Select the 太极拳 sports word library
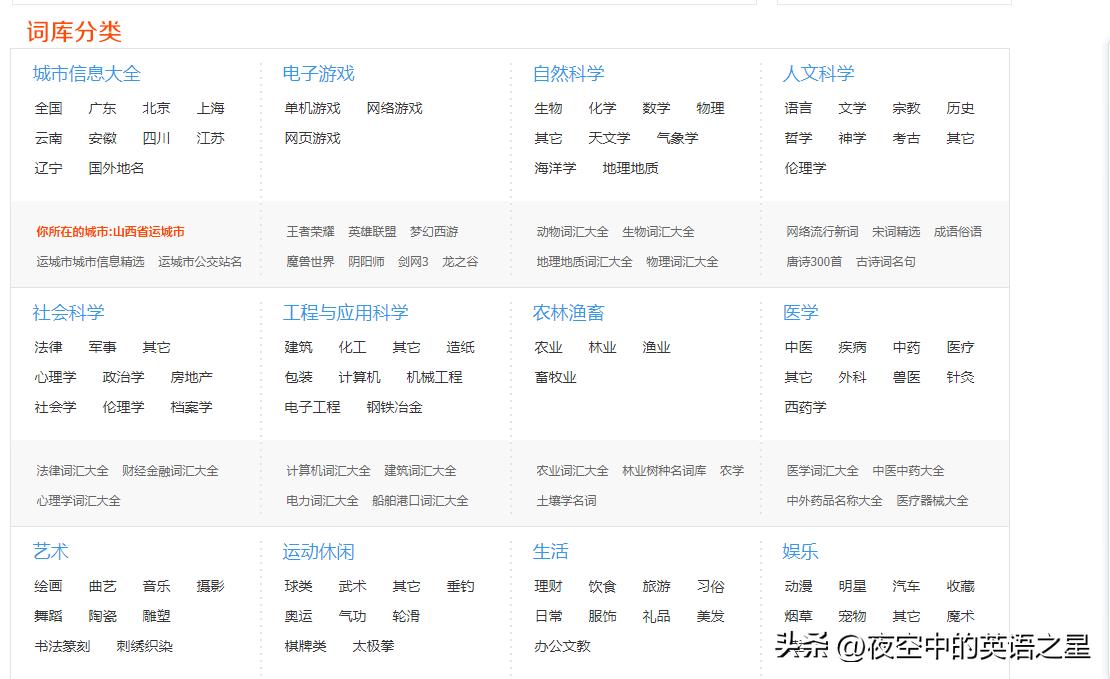The image size is (1110, 679). 372,645
